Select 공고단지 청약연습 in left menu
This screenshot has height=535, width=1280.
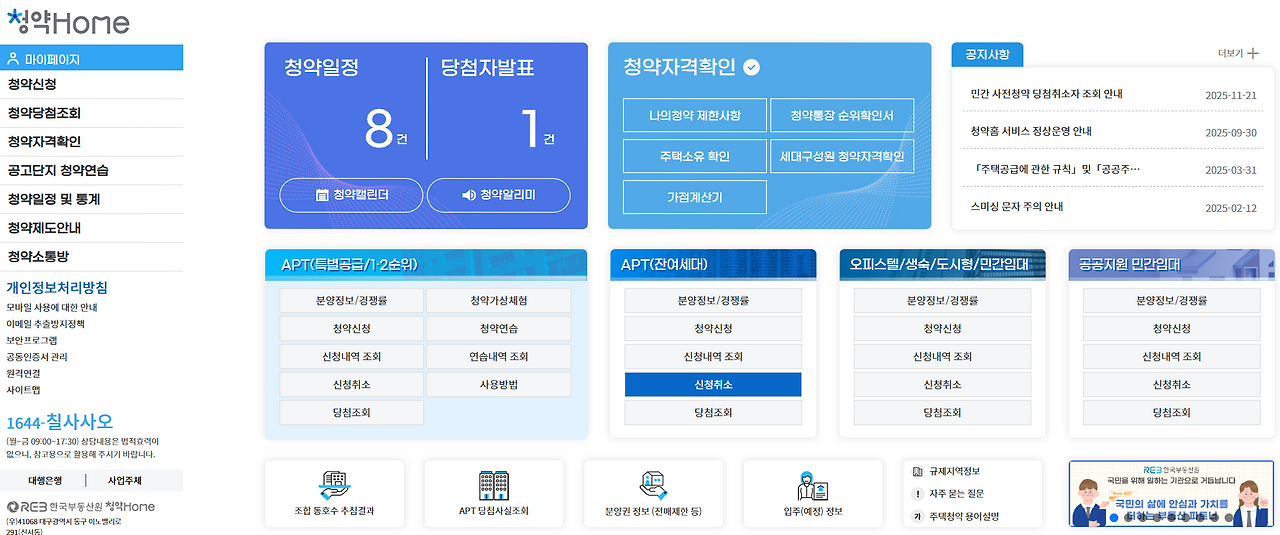tap(91, 171)
